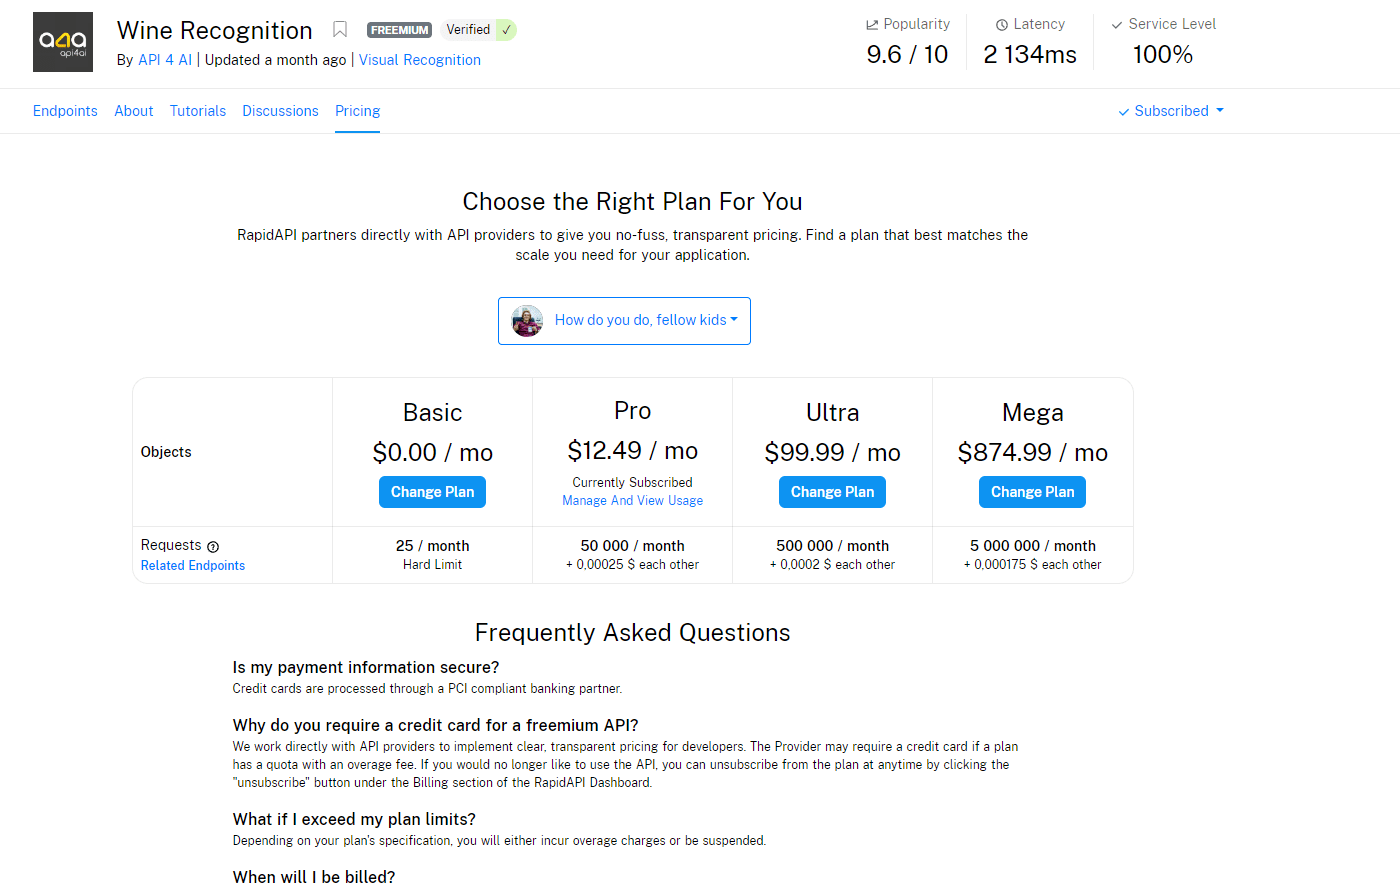Open the Related Endpoints link
1400x886 pixels.
[193, 566]
